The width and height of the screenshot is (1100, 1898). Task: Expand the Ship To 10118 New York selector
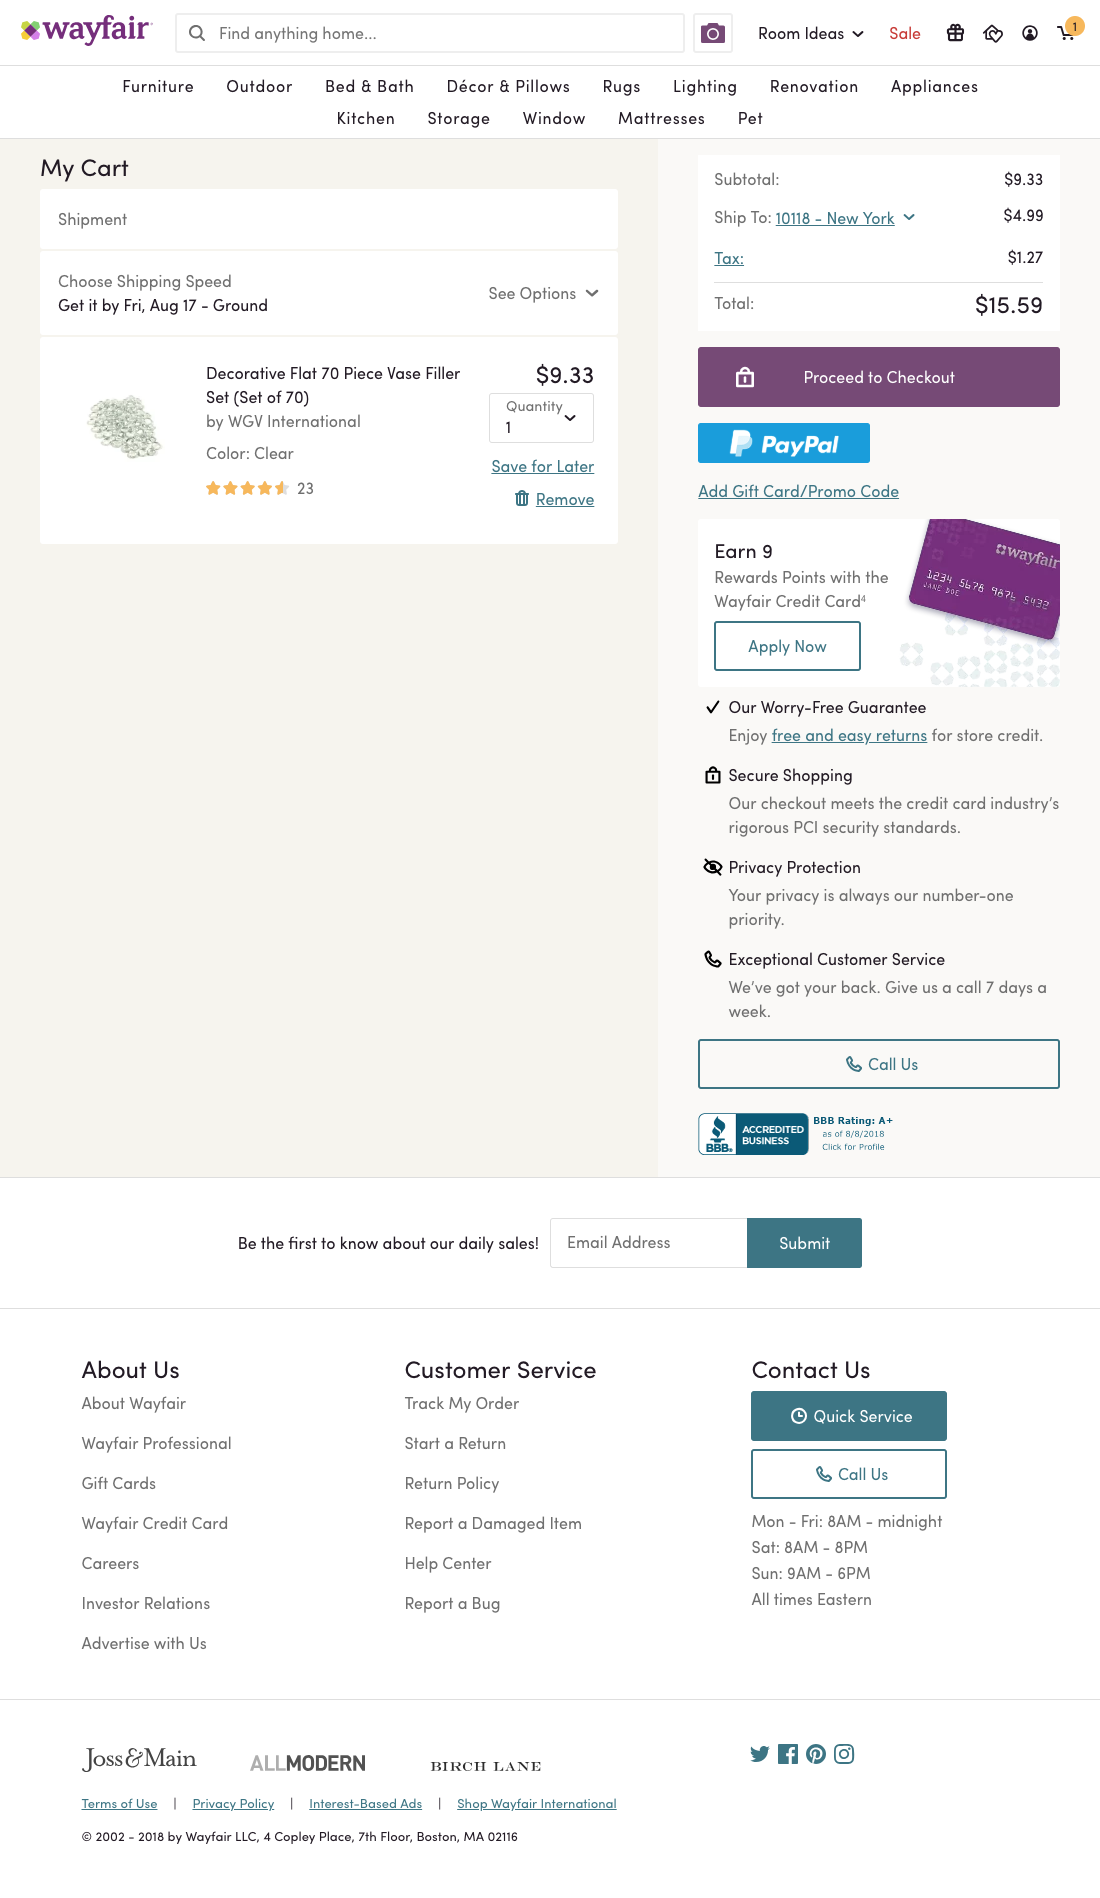click(x=845, y=217)
